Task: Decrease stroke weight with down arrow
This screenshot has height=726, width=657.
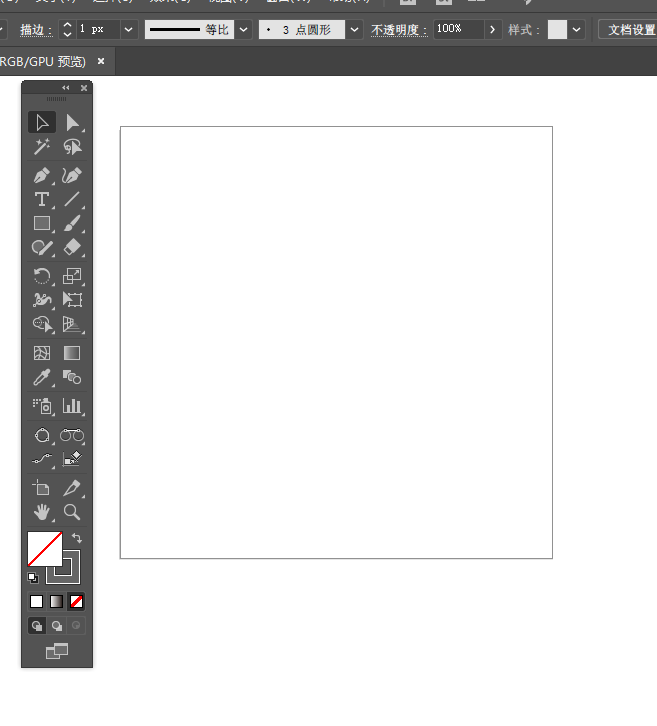Action: 67,34
